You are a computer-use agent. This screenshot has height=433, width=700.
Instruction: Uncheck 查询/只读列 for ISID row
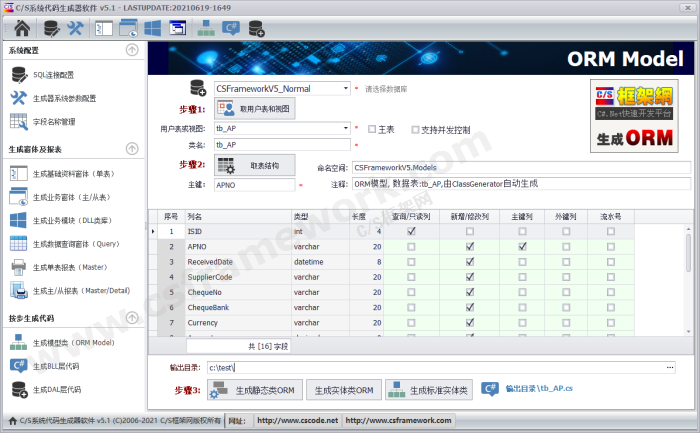click(411, 231)
